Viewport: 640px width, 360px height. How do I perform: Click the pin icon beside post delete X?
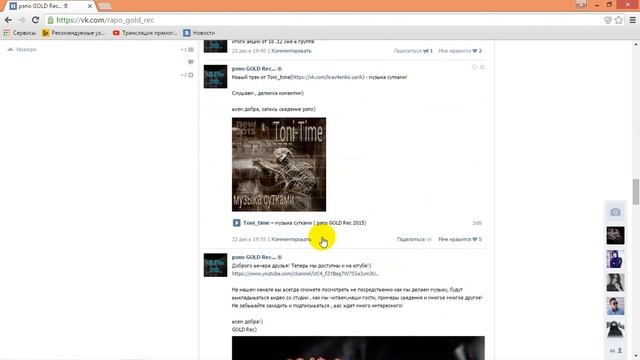[x=474, y=67]
